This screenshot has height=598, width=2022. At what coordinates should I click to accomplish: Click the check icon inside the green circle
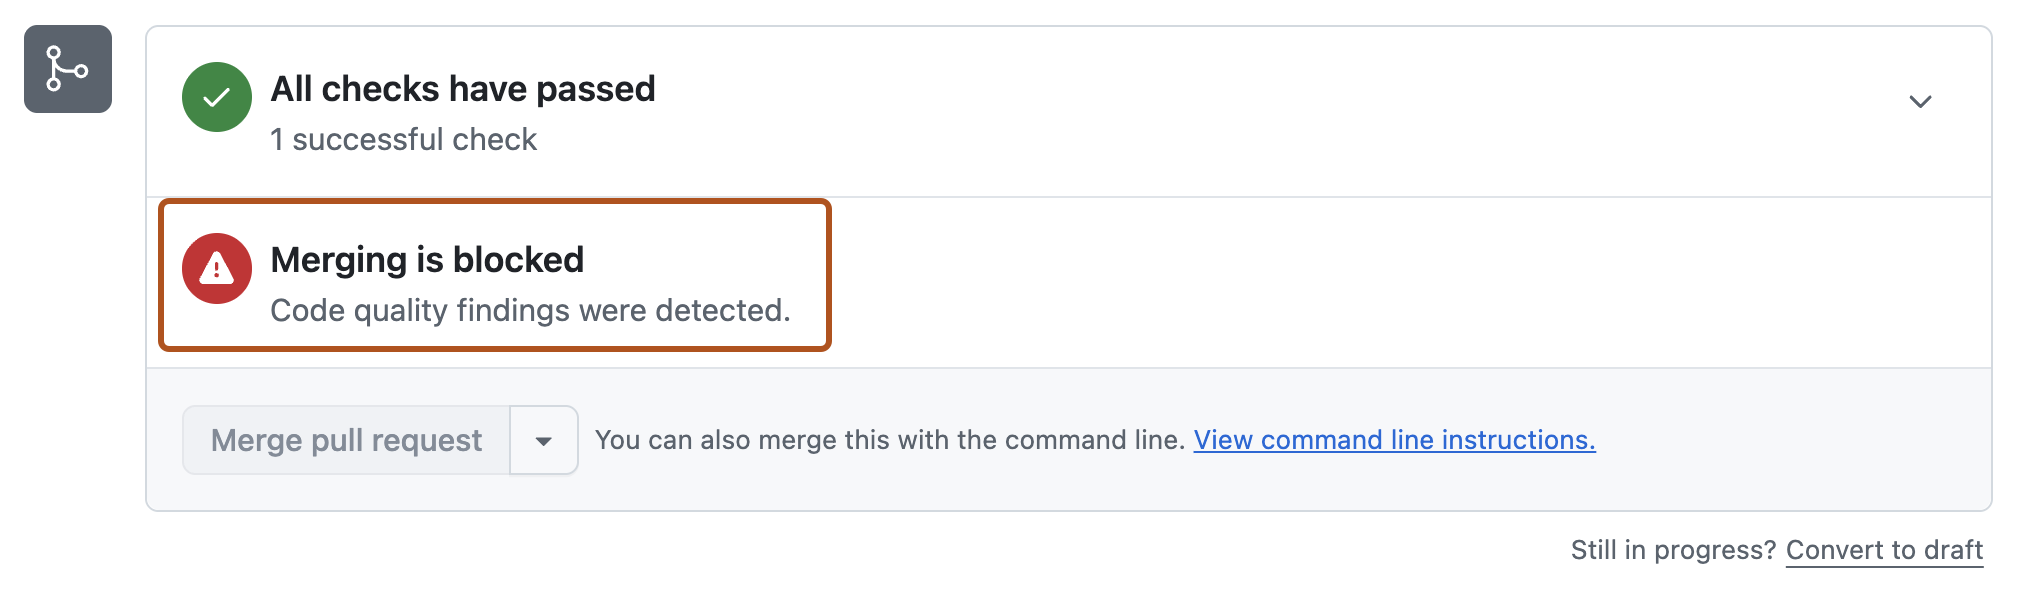[216, 97]
